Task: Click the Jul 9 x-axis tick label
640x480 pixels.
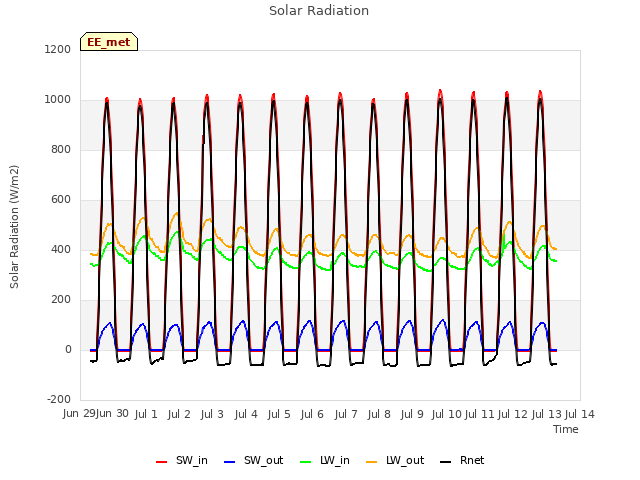Action: coord(412,414)
